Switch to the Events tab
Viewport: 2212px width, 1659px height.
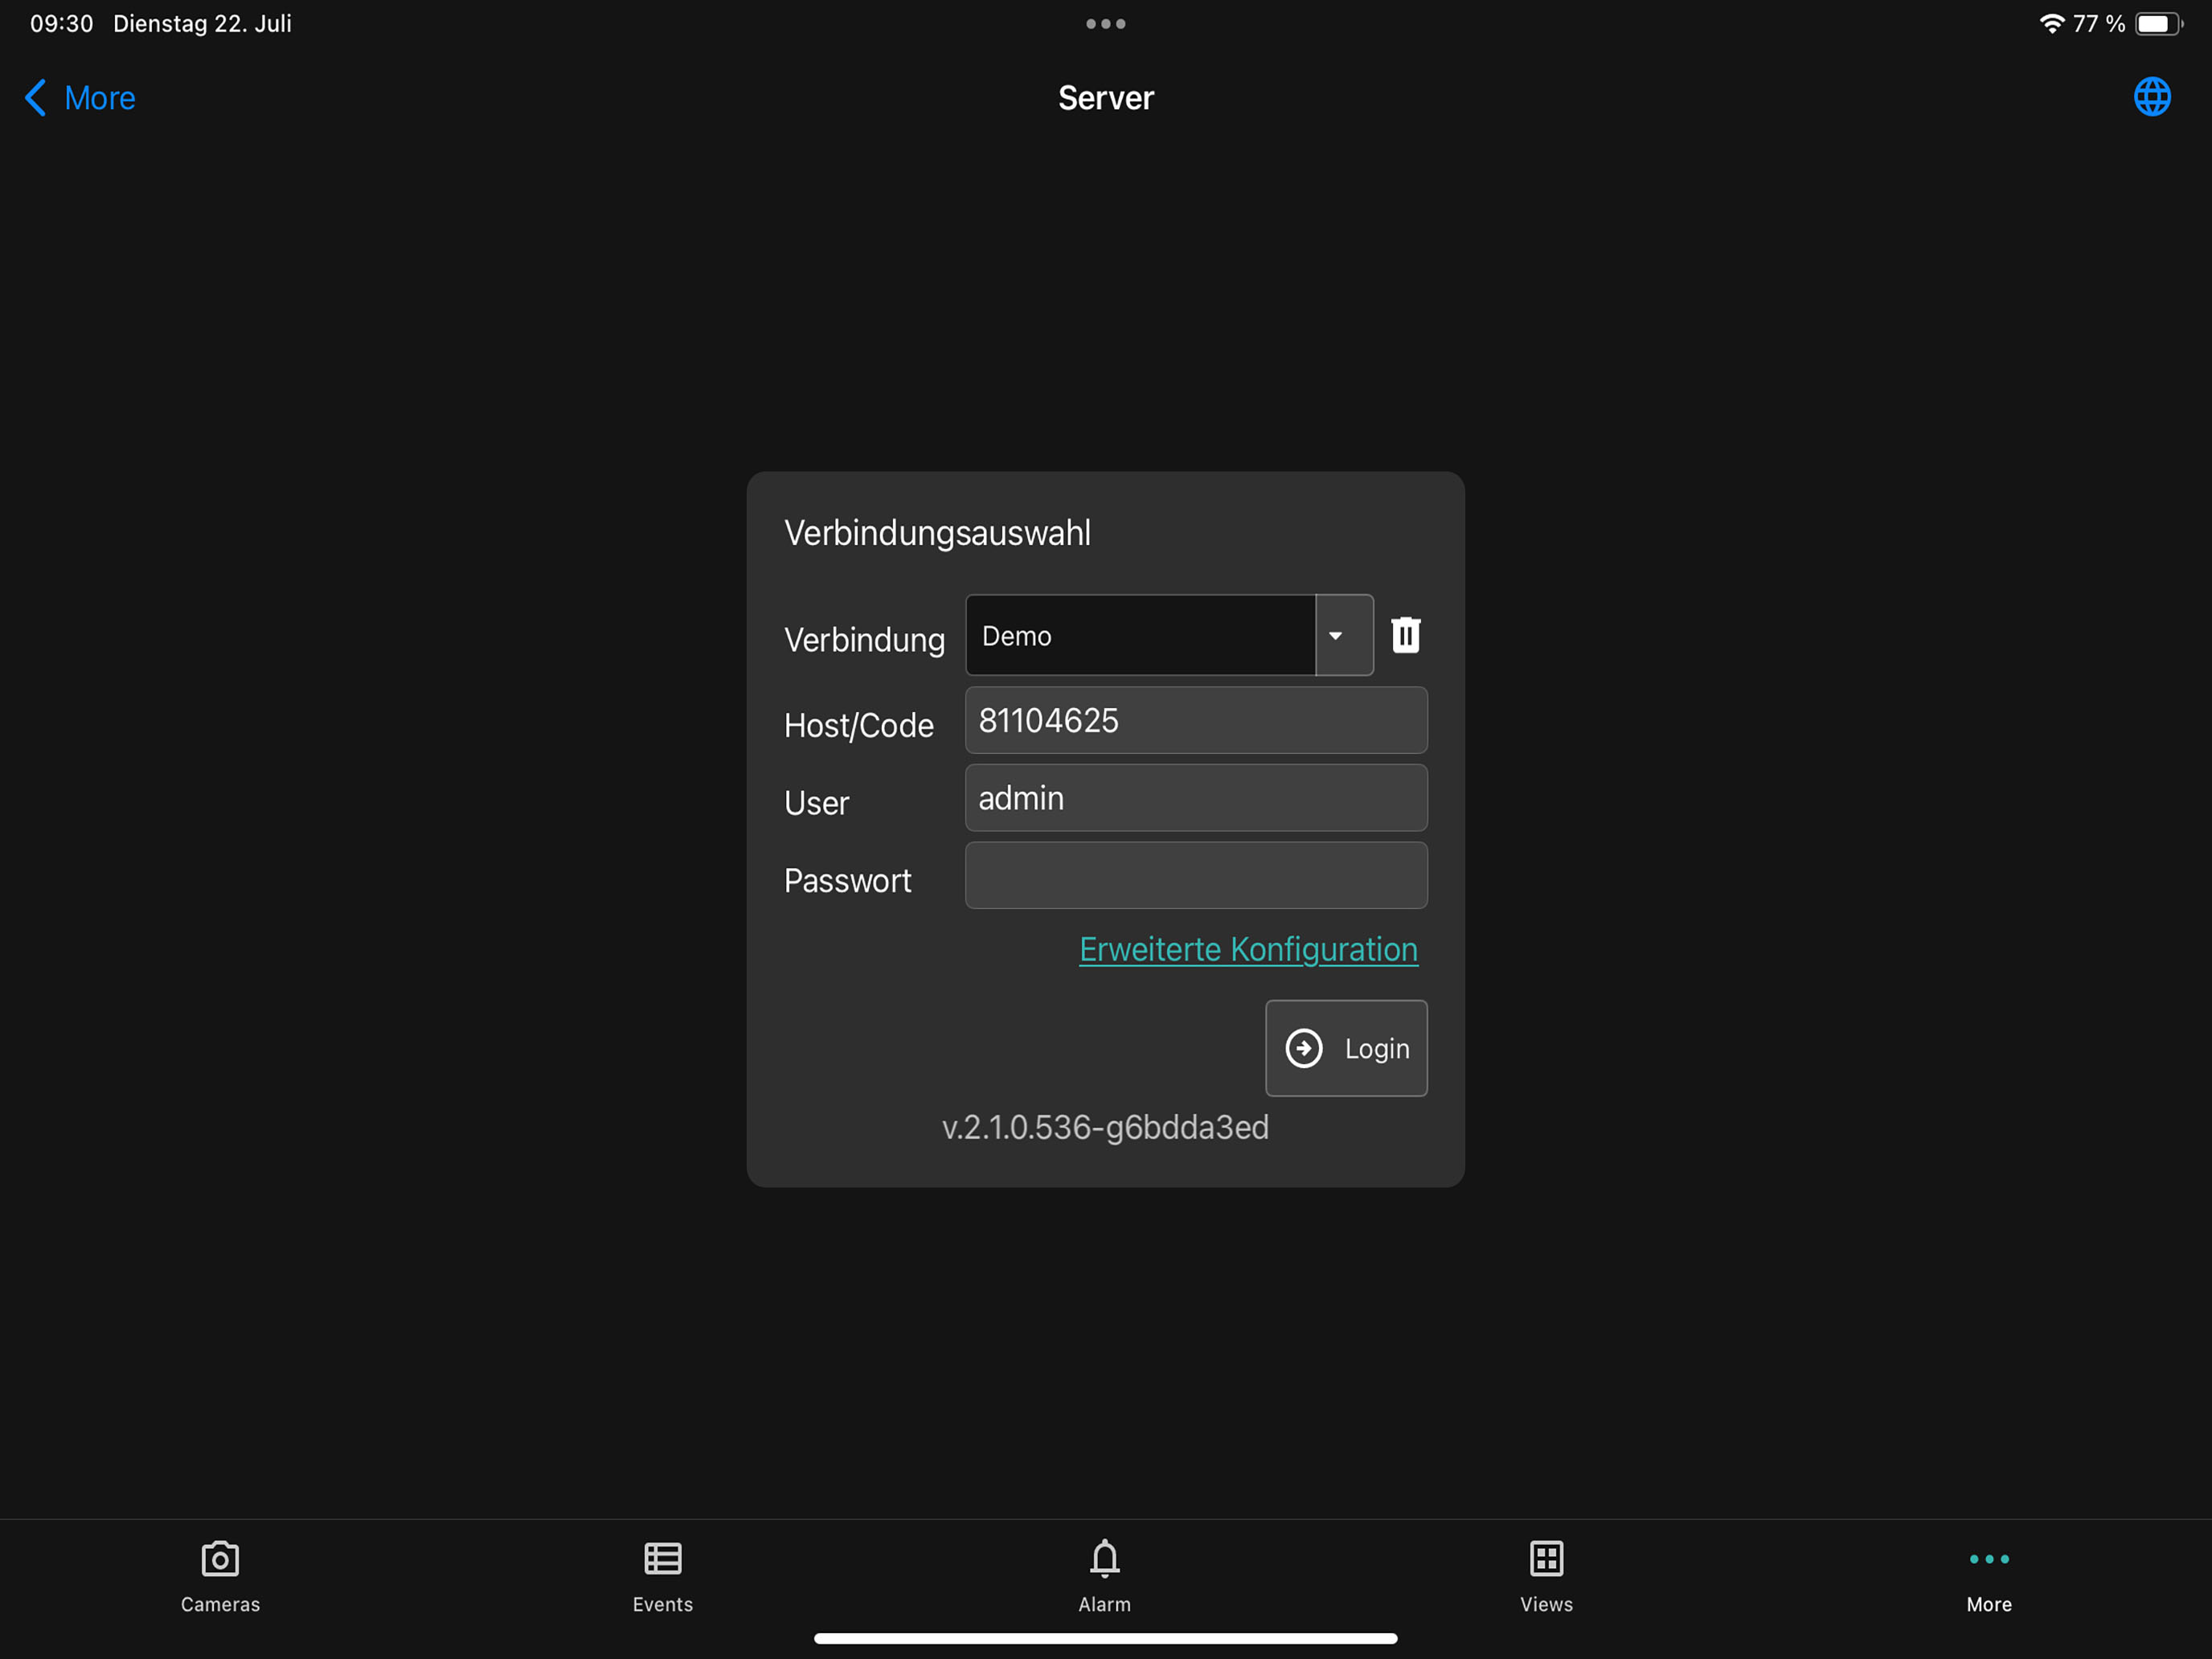(663, 1577)
